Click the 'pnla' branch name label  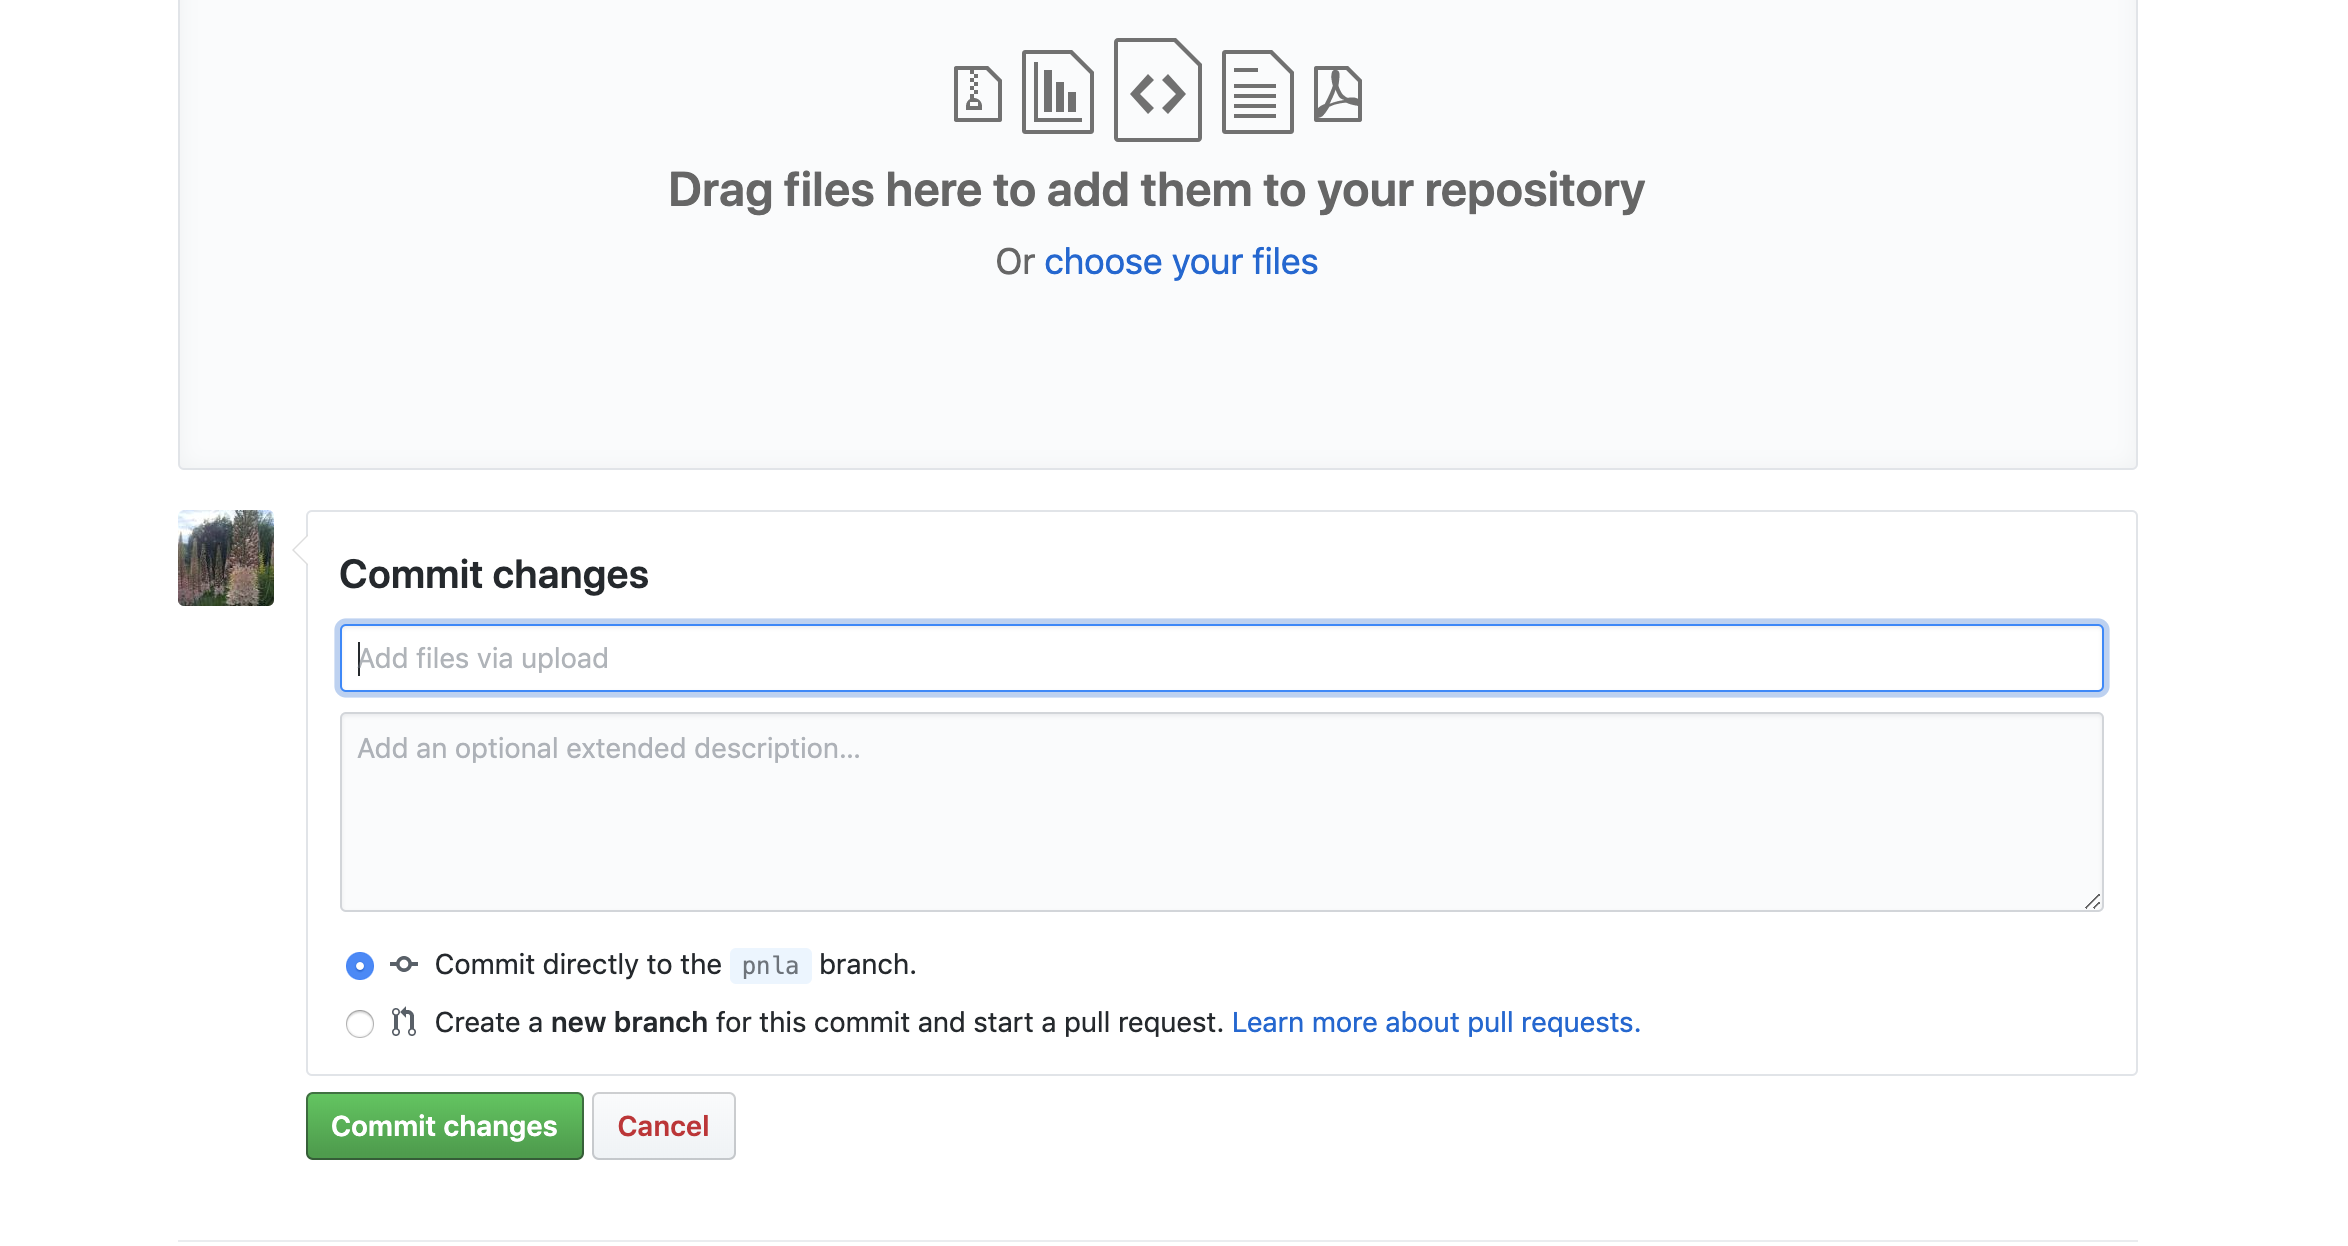[x=770, y=966]
